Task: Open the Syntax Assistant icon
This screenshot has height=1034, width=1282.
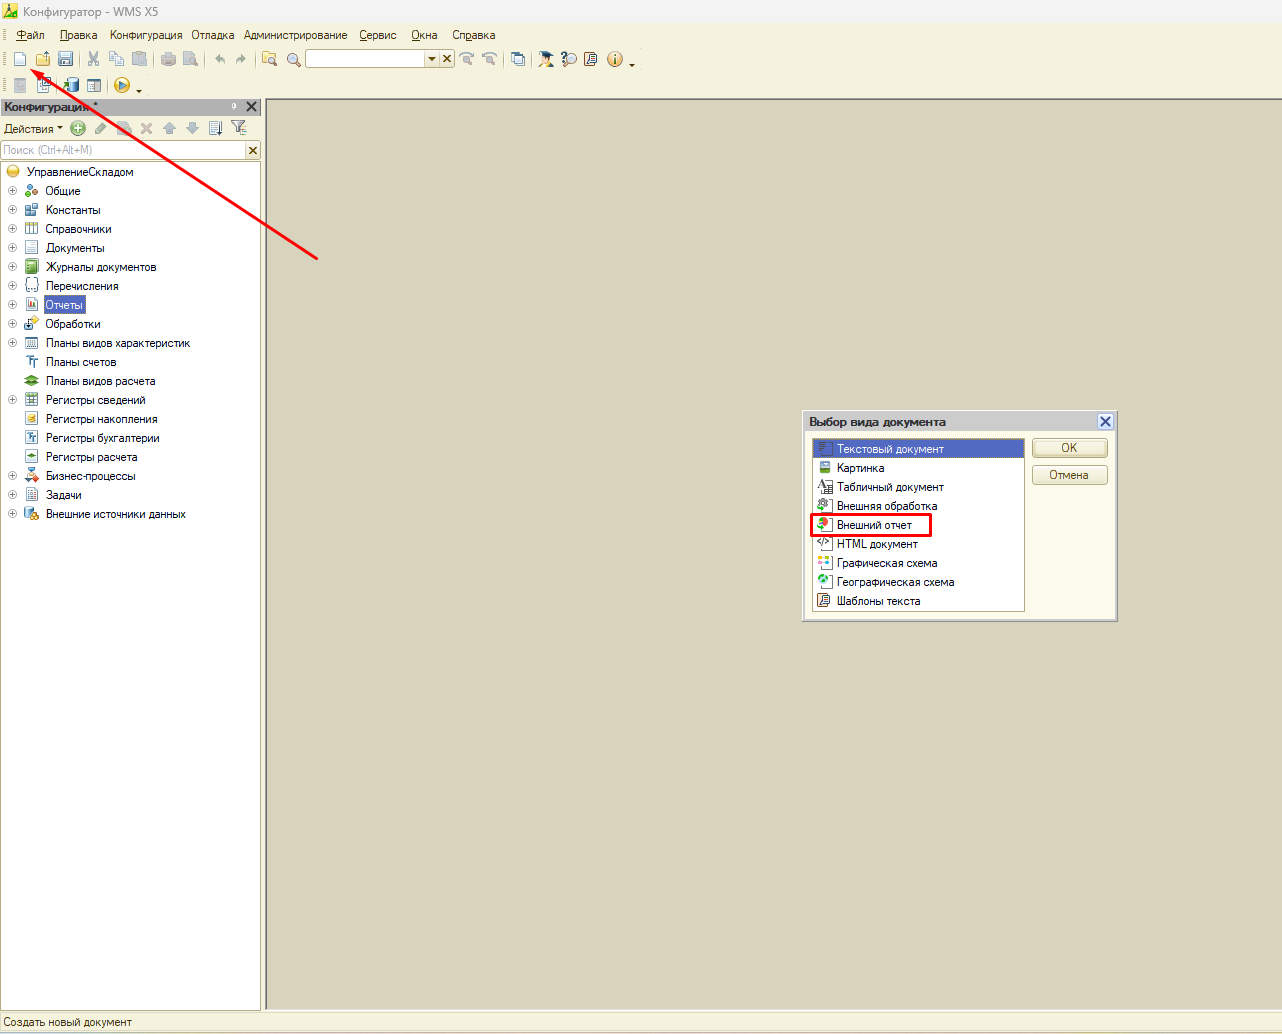Action: (x=546, y=59)
